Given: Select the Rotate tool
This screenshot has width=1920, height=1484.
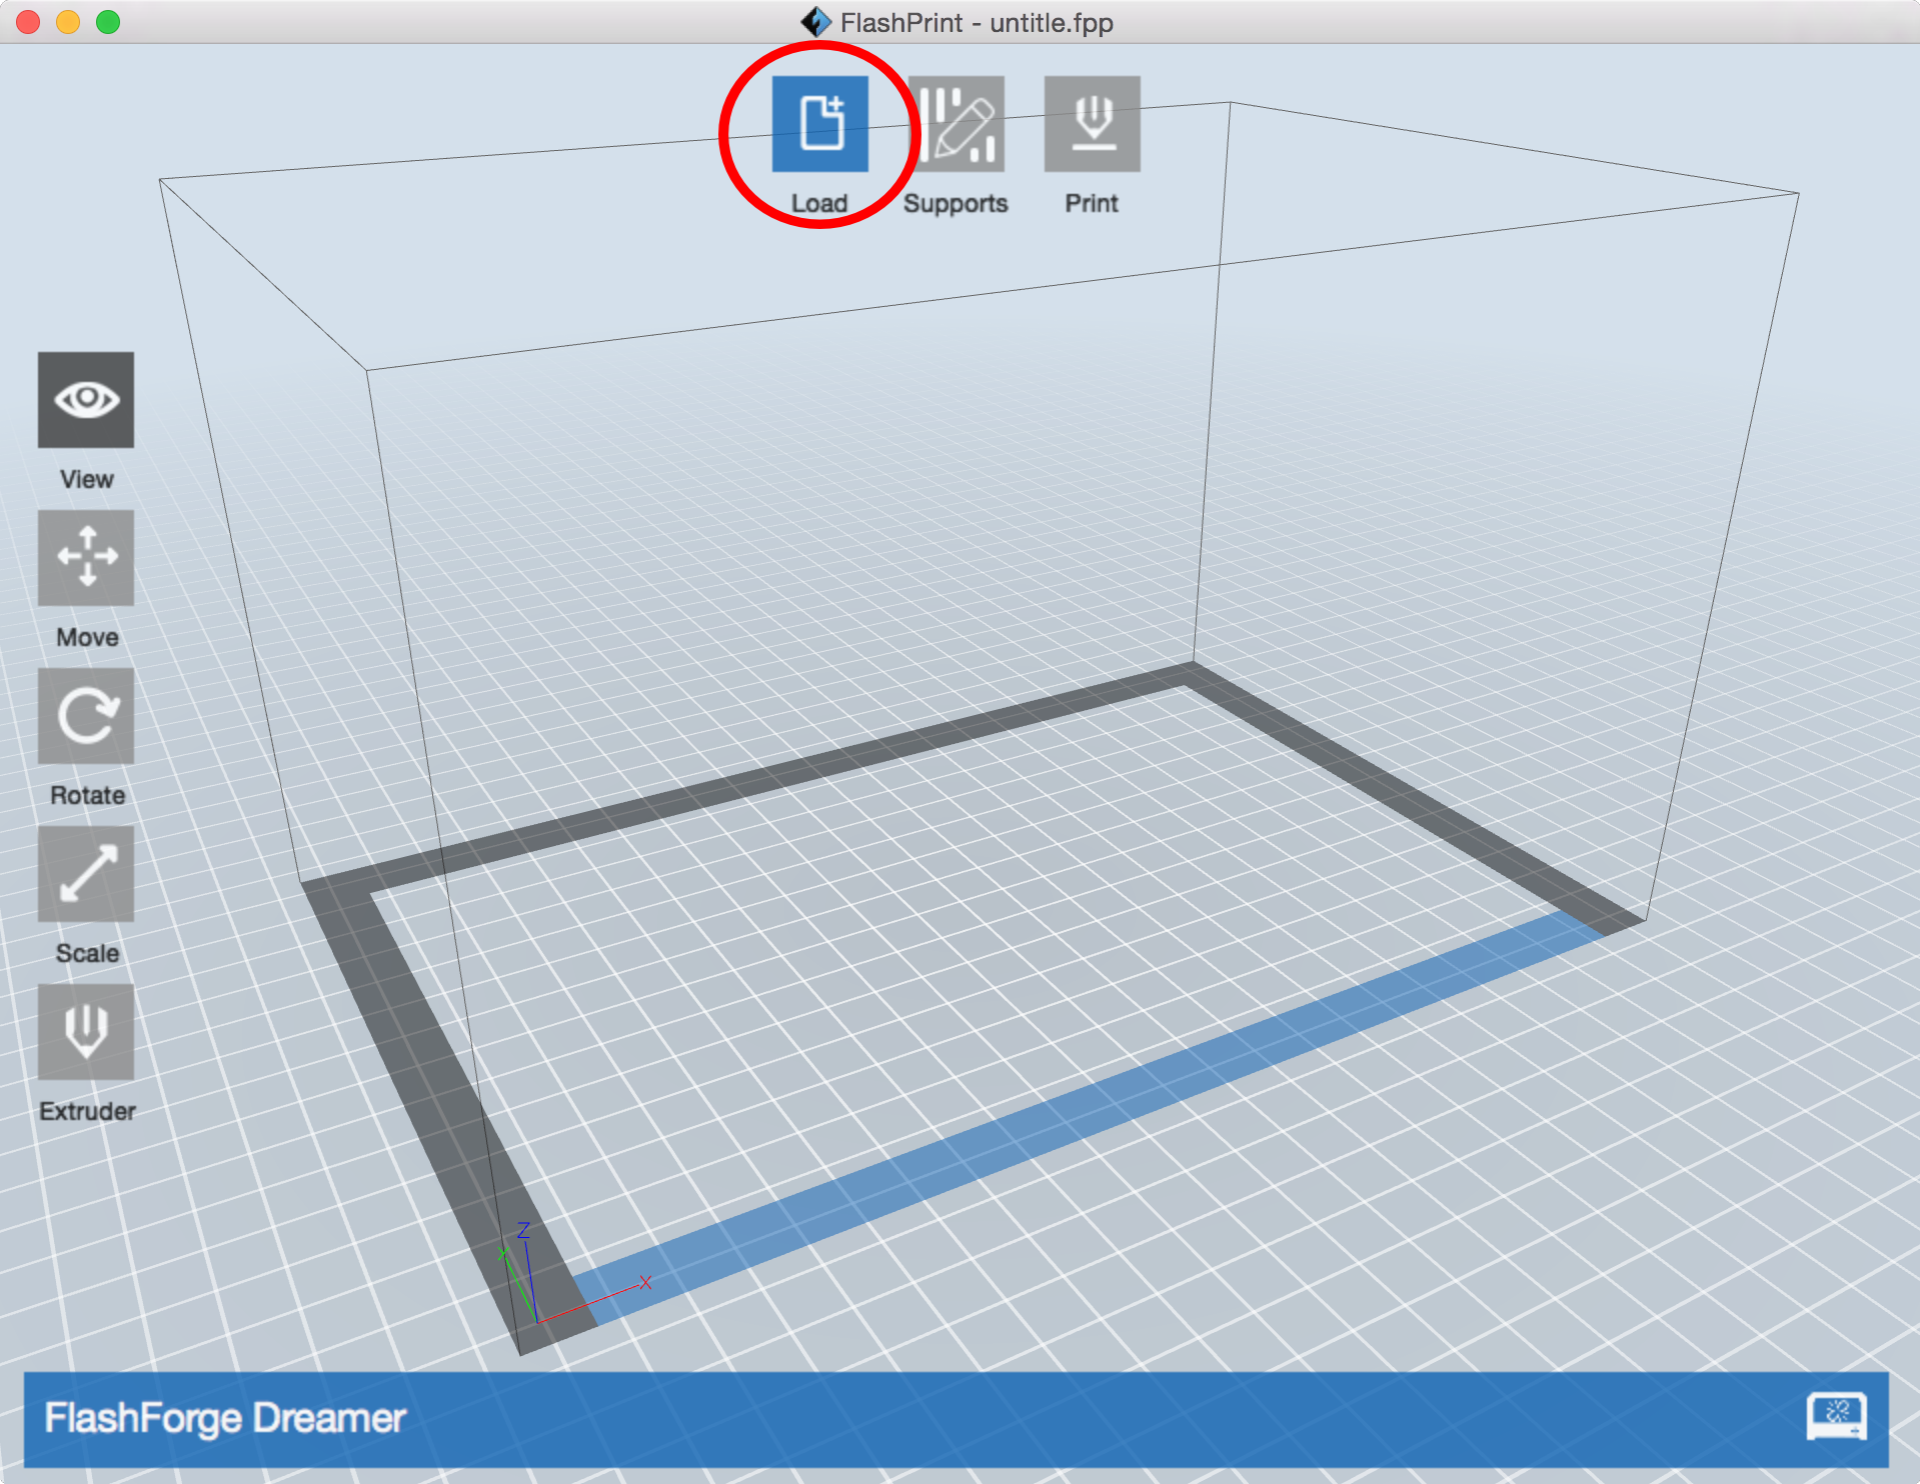Looking at the screenshot, I should click(x=86, y=716).
